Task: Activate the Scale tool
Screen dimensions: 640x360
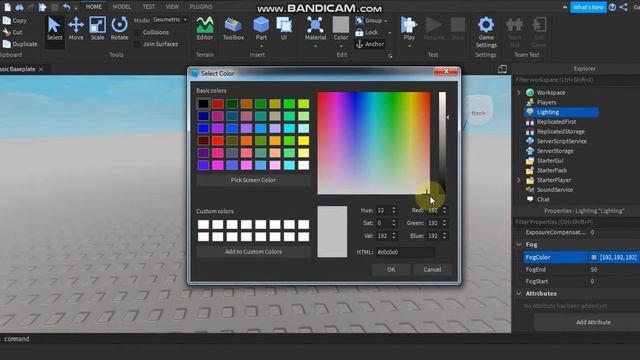Action: coord(97,29)
